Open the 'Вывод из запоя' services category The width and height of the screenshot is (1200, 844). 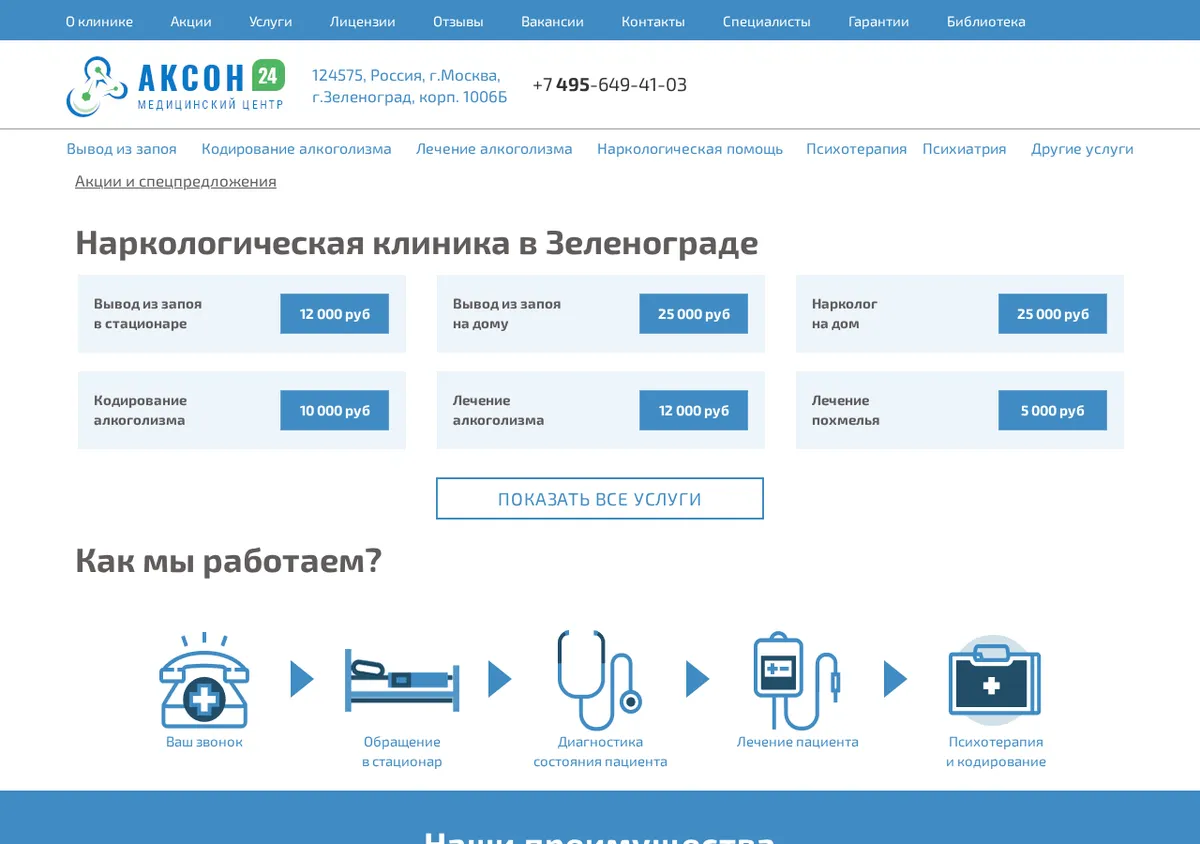pos(121,149)
